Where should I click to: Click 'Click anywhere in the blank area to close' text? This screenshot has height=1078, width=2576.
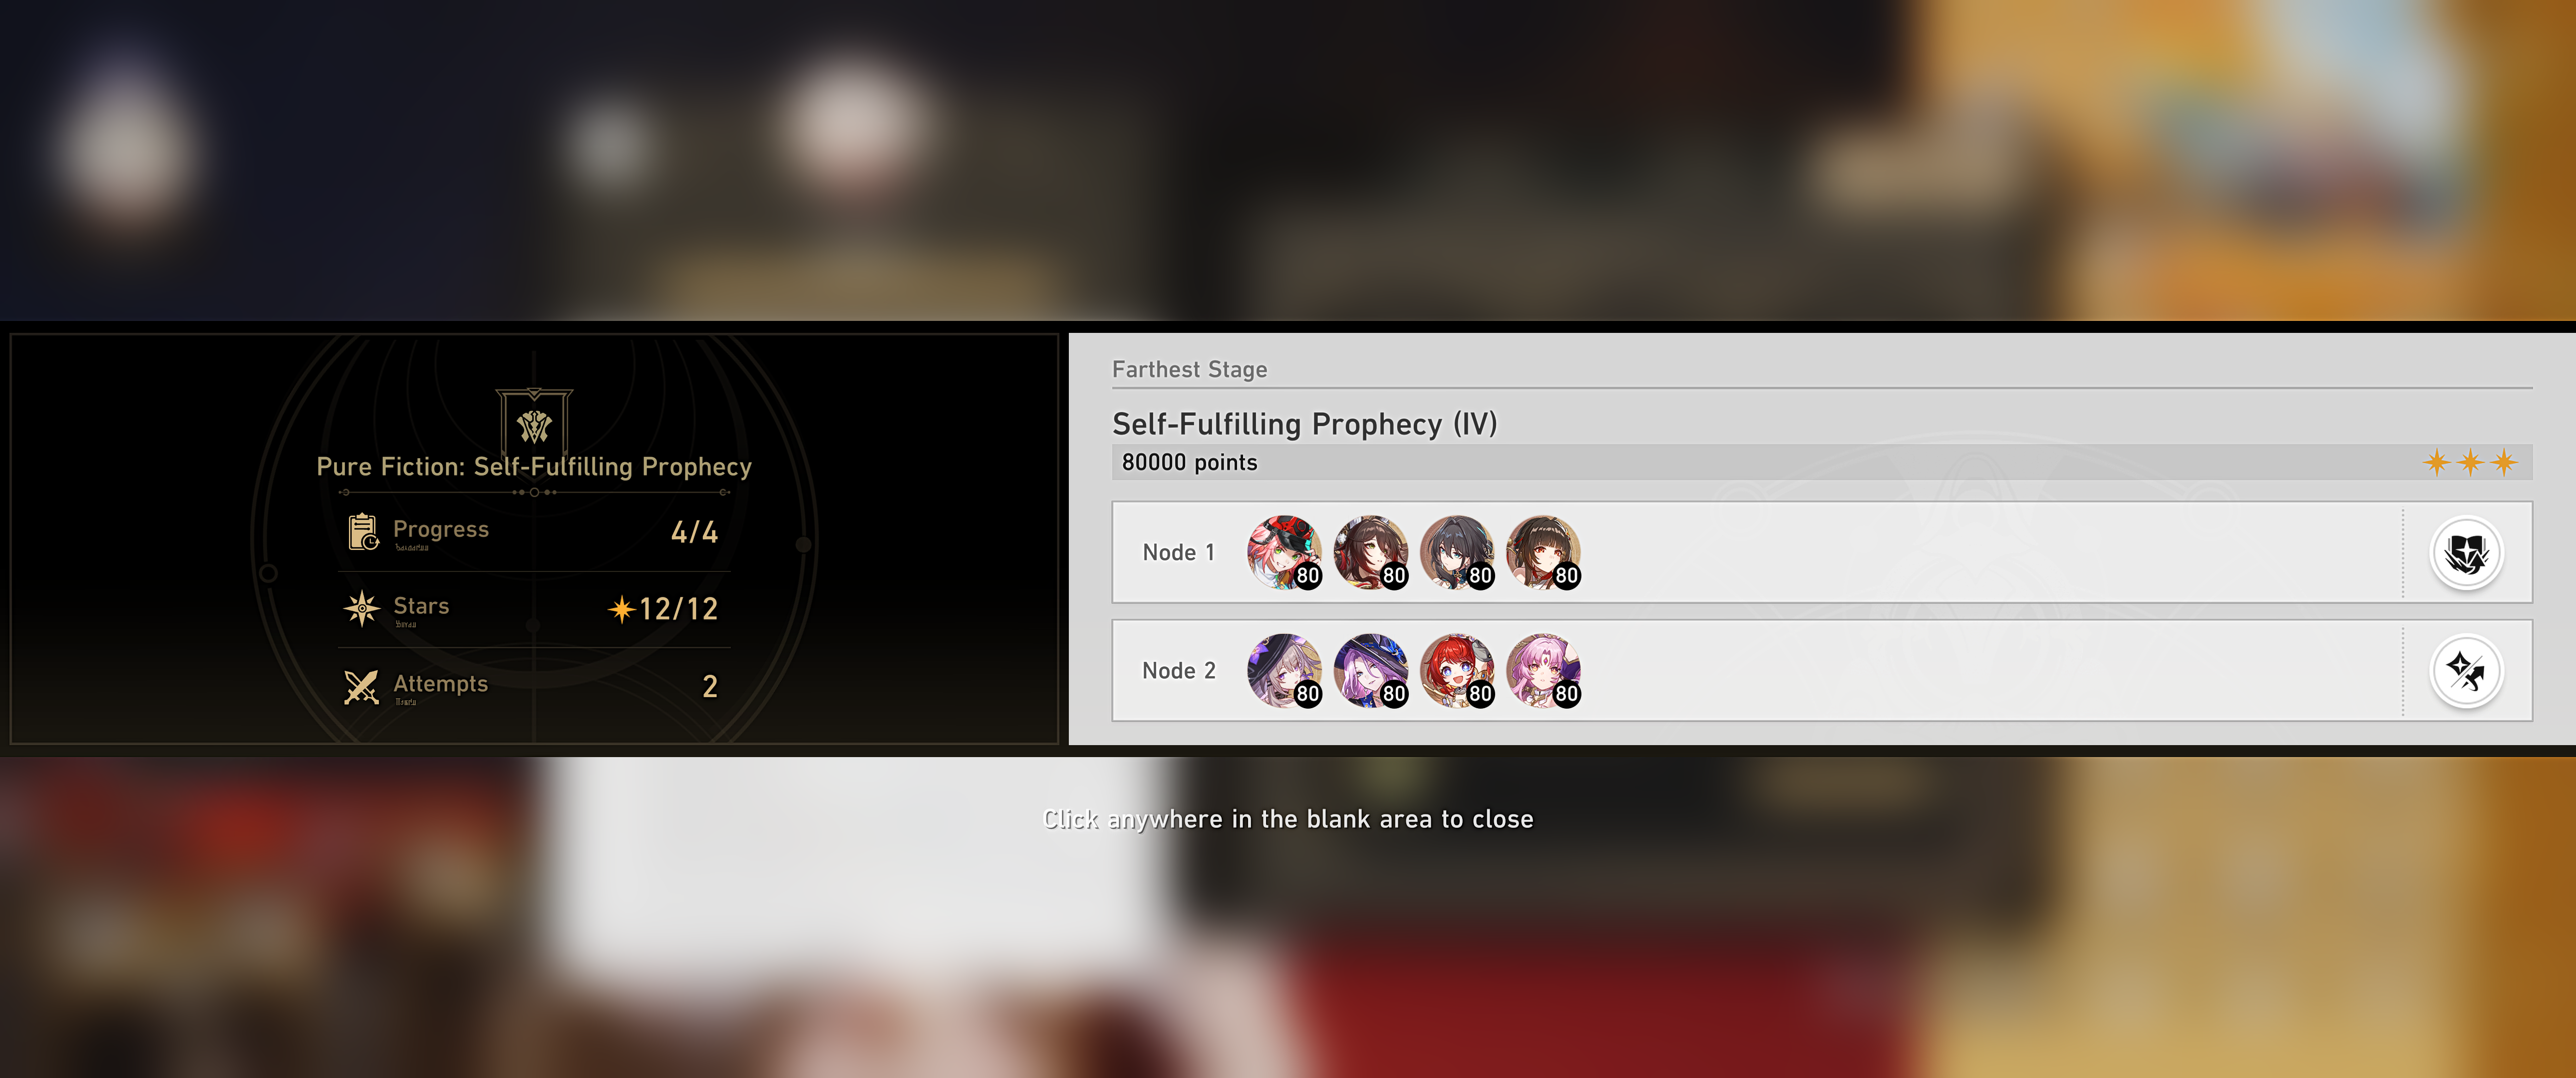coord(1288,819)
